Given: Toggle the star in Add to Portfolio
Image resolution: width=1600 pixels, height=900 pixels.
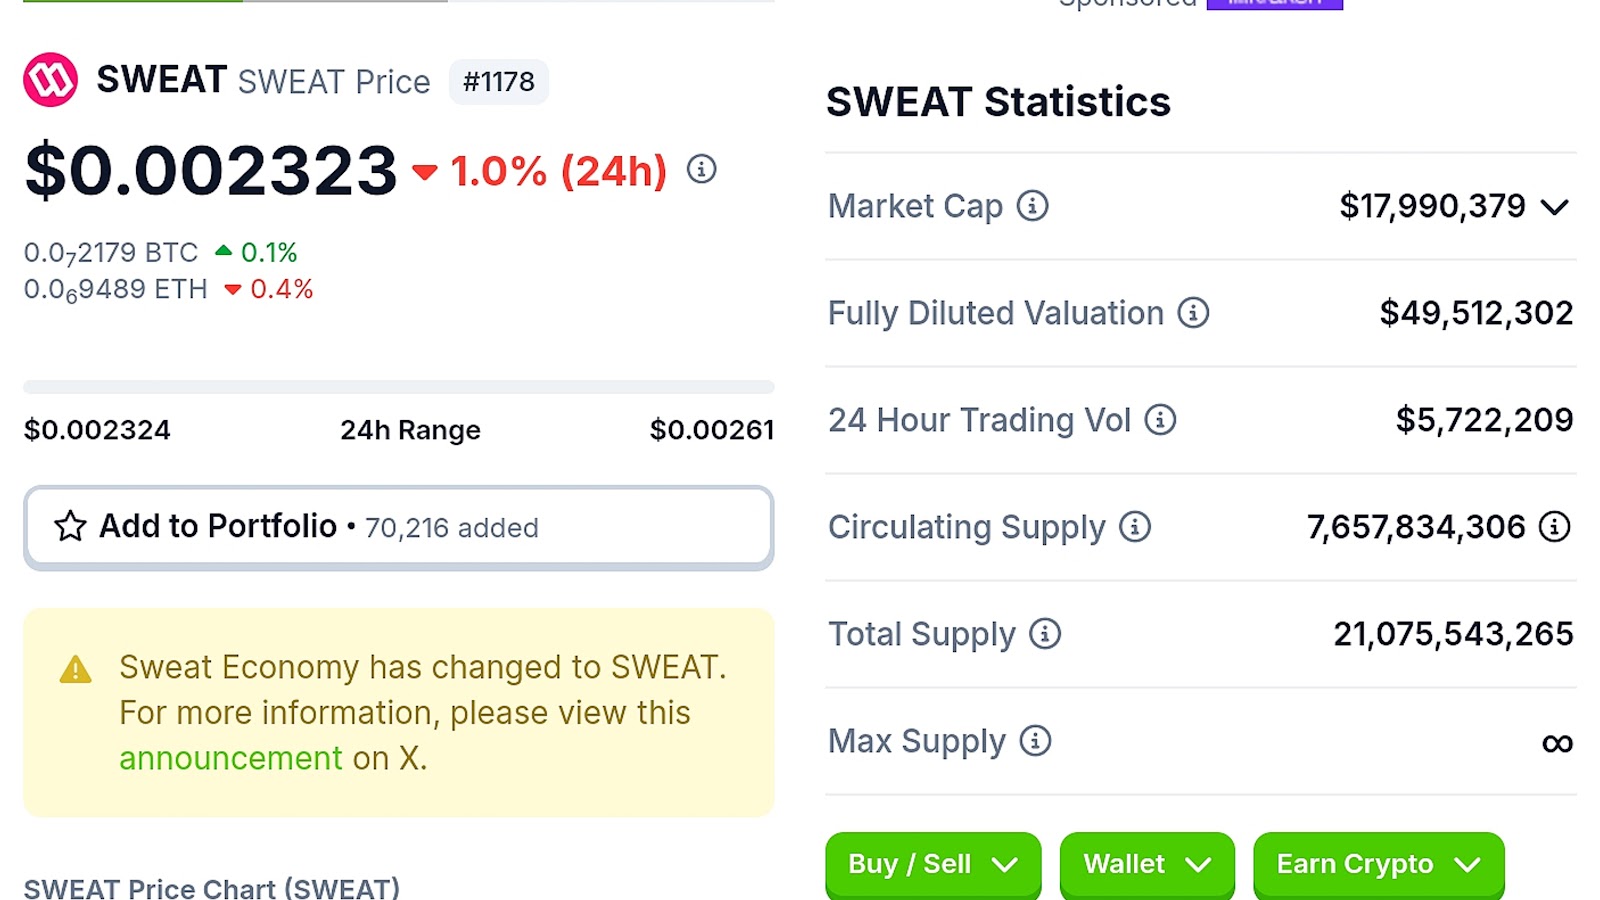Looking at the screenshot, I should 70,526.
